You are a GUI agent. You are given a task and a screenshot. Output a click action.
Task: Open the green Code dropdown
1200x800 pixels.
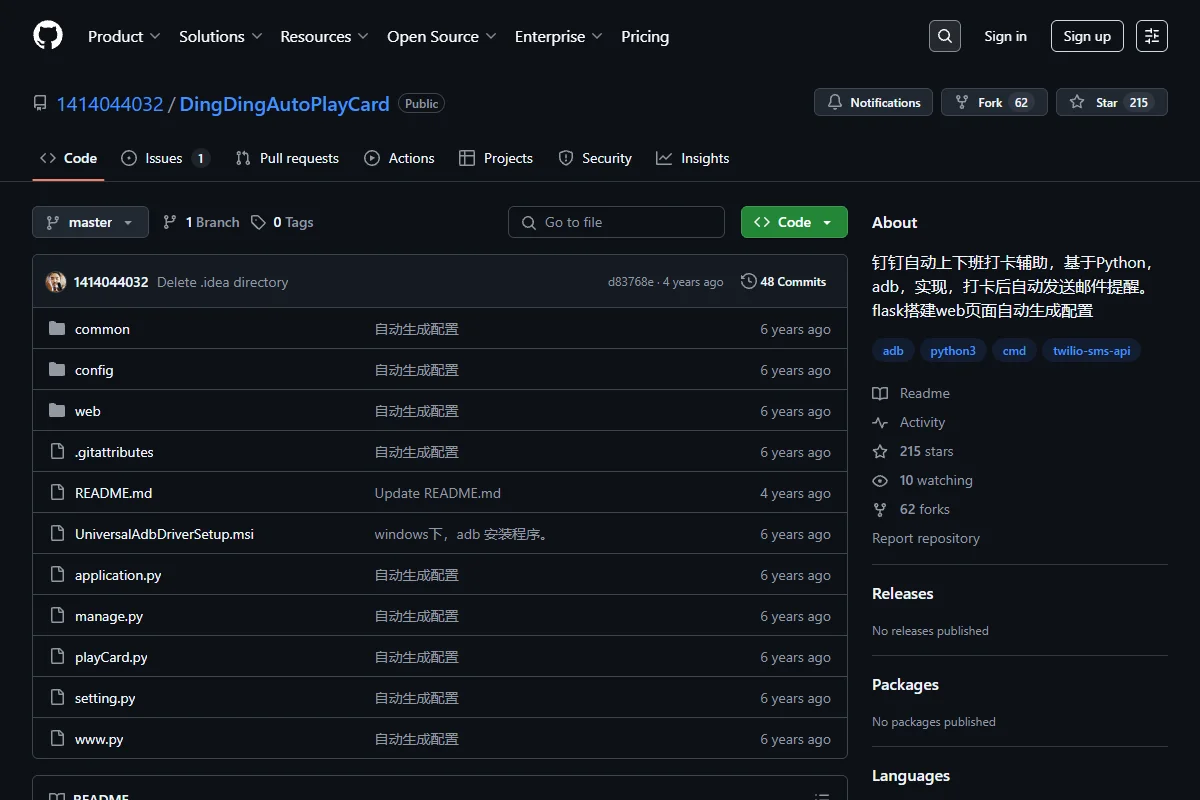click(794, 222)
